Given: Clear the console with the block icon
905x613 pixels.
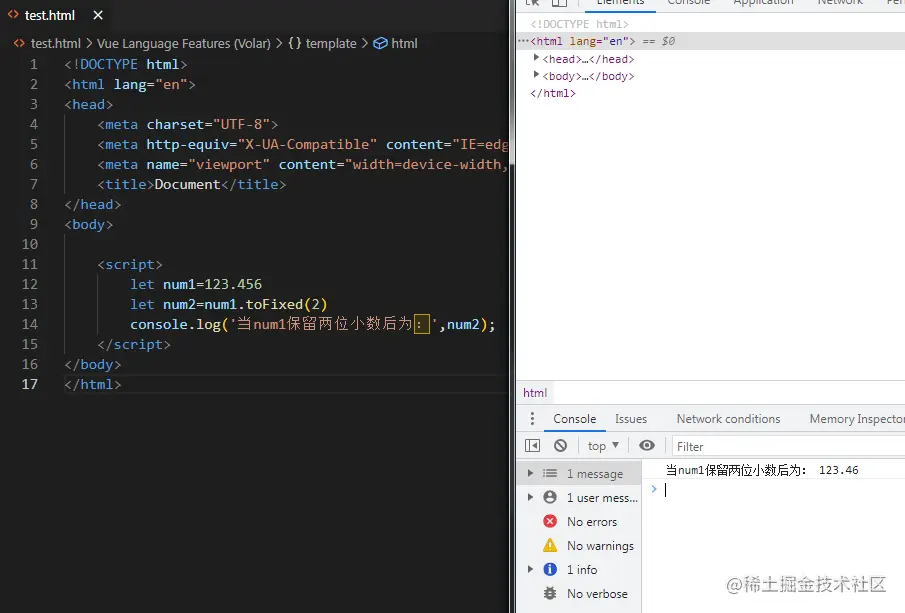Looking at the screenshot, I should tap(560, 446).
